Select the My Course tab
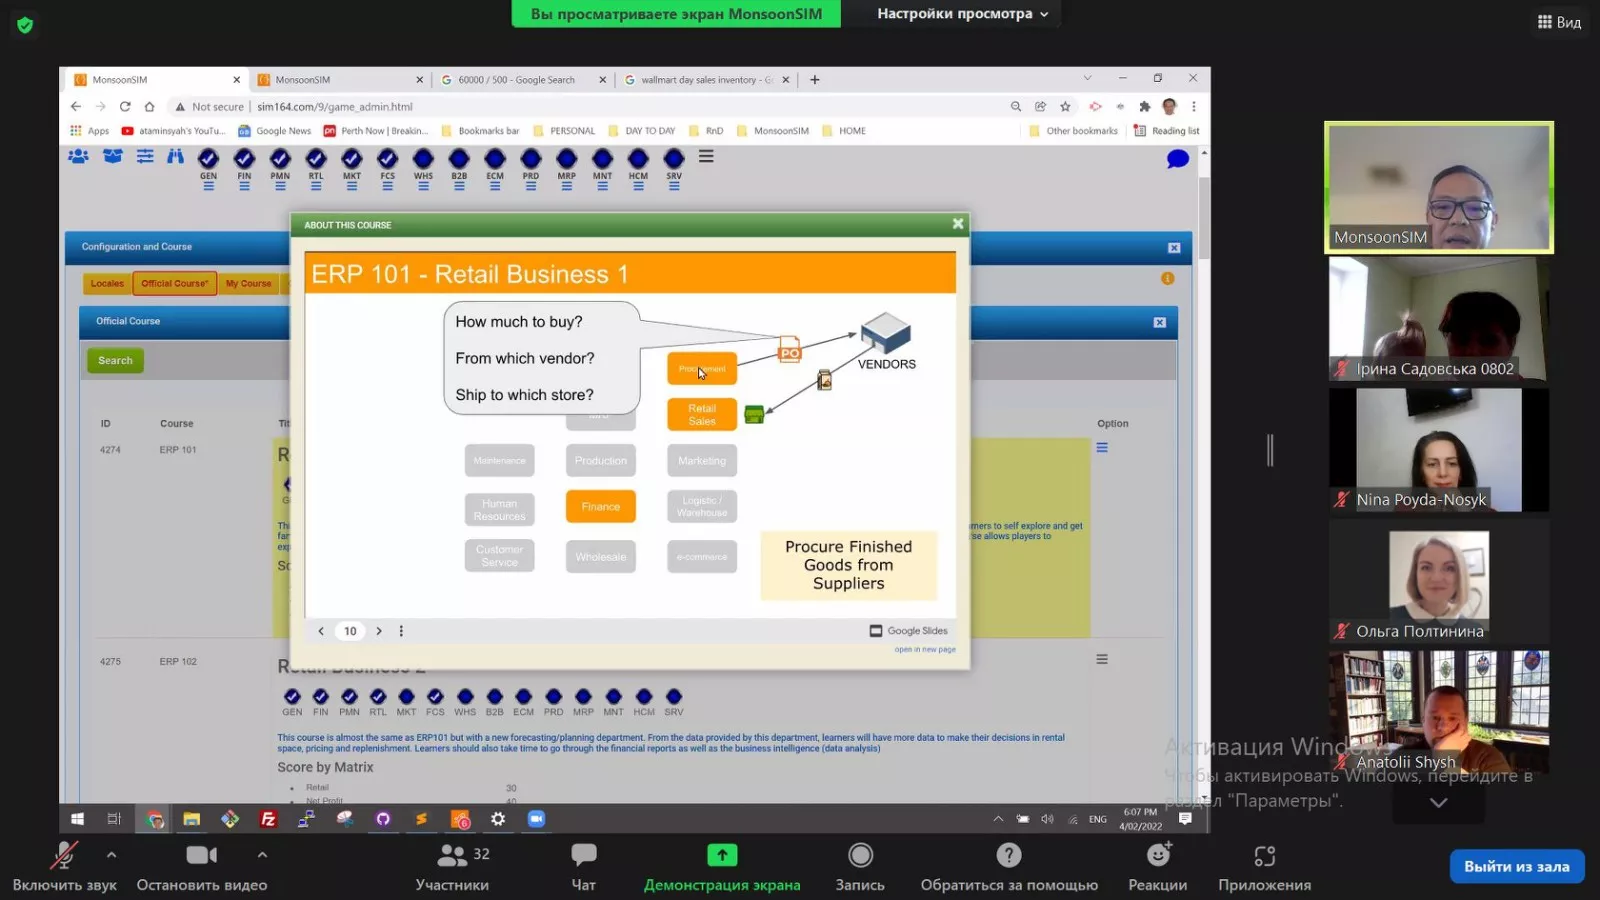Screen dimensions: 1600x900 point(248,284)
